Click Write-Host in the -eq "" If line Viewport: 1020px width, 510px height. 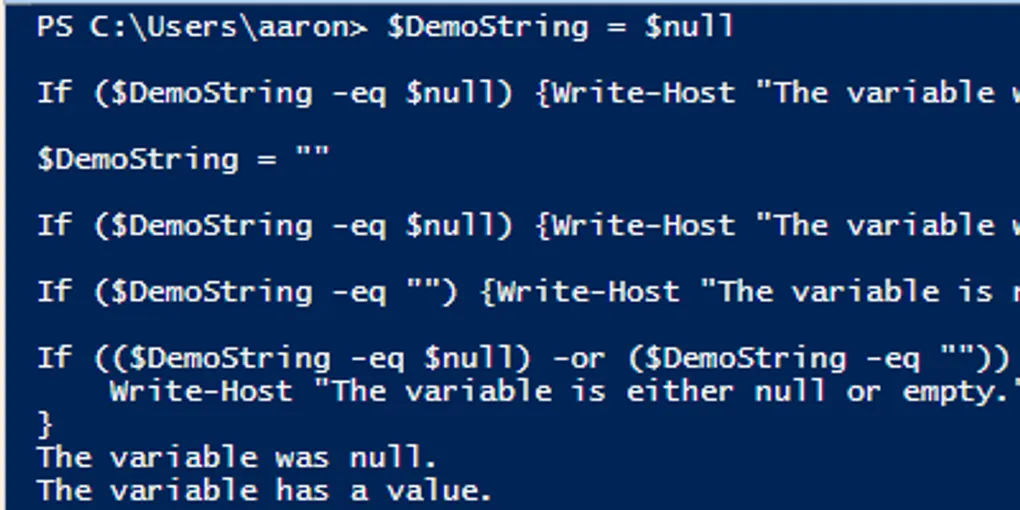click(588, 291)
